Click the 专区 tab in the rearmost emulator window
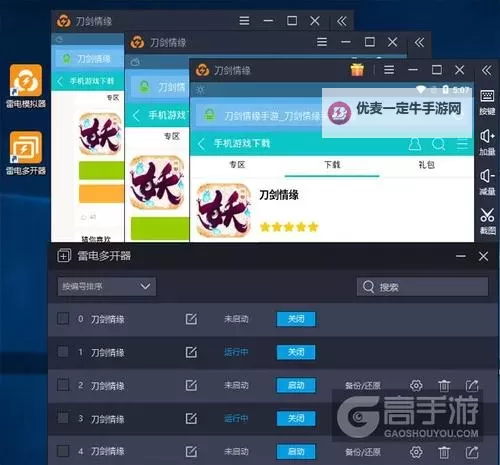Viewport: 500px width, 465px height. click(x=113, y=98)
